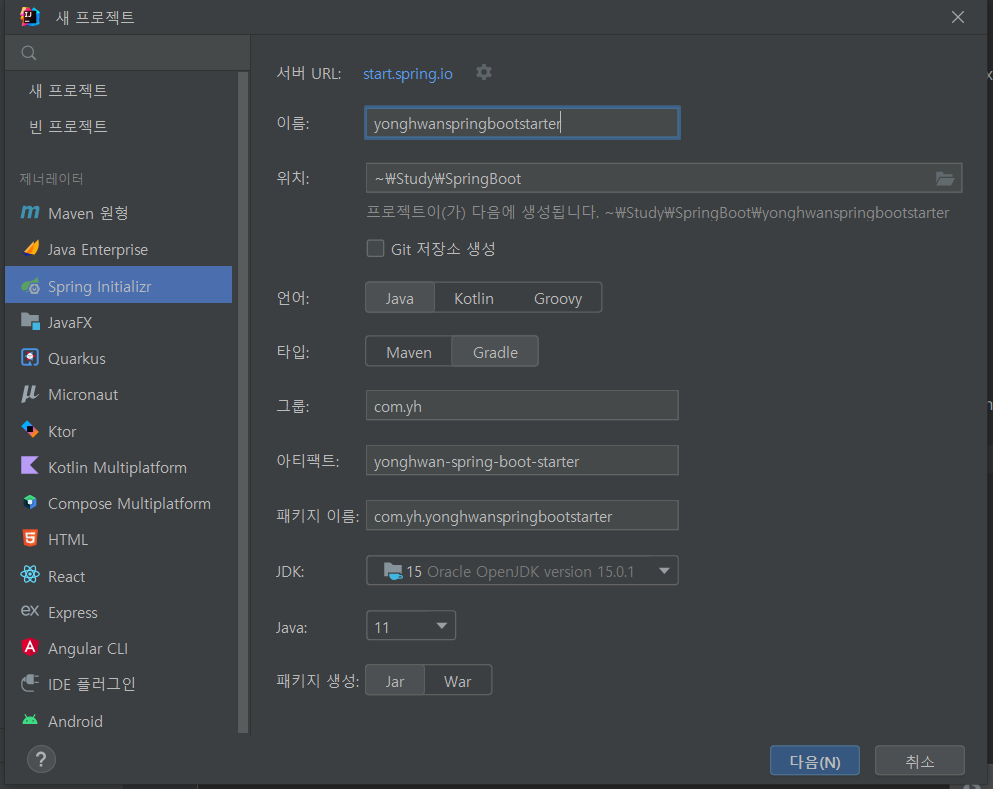Click the JavaFX generator icon

(x=30, y=322)
